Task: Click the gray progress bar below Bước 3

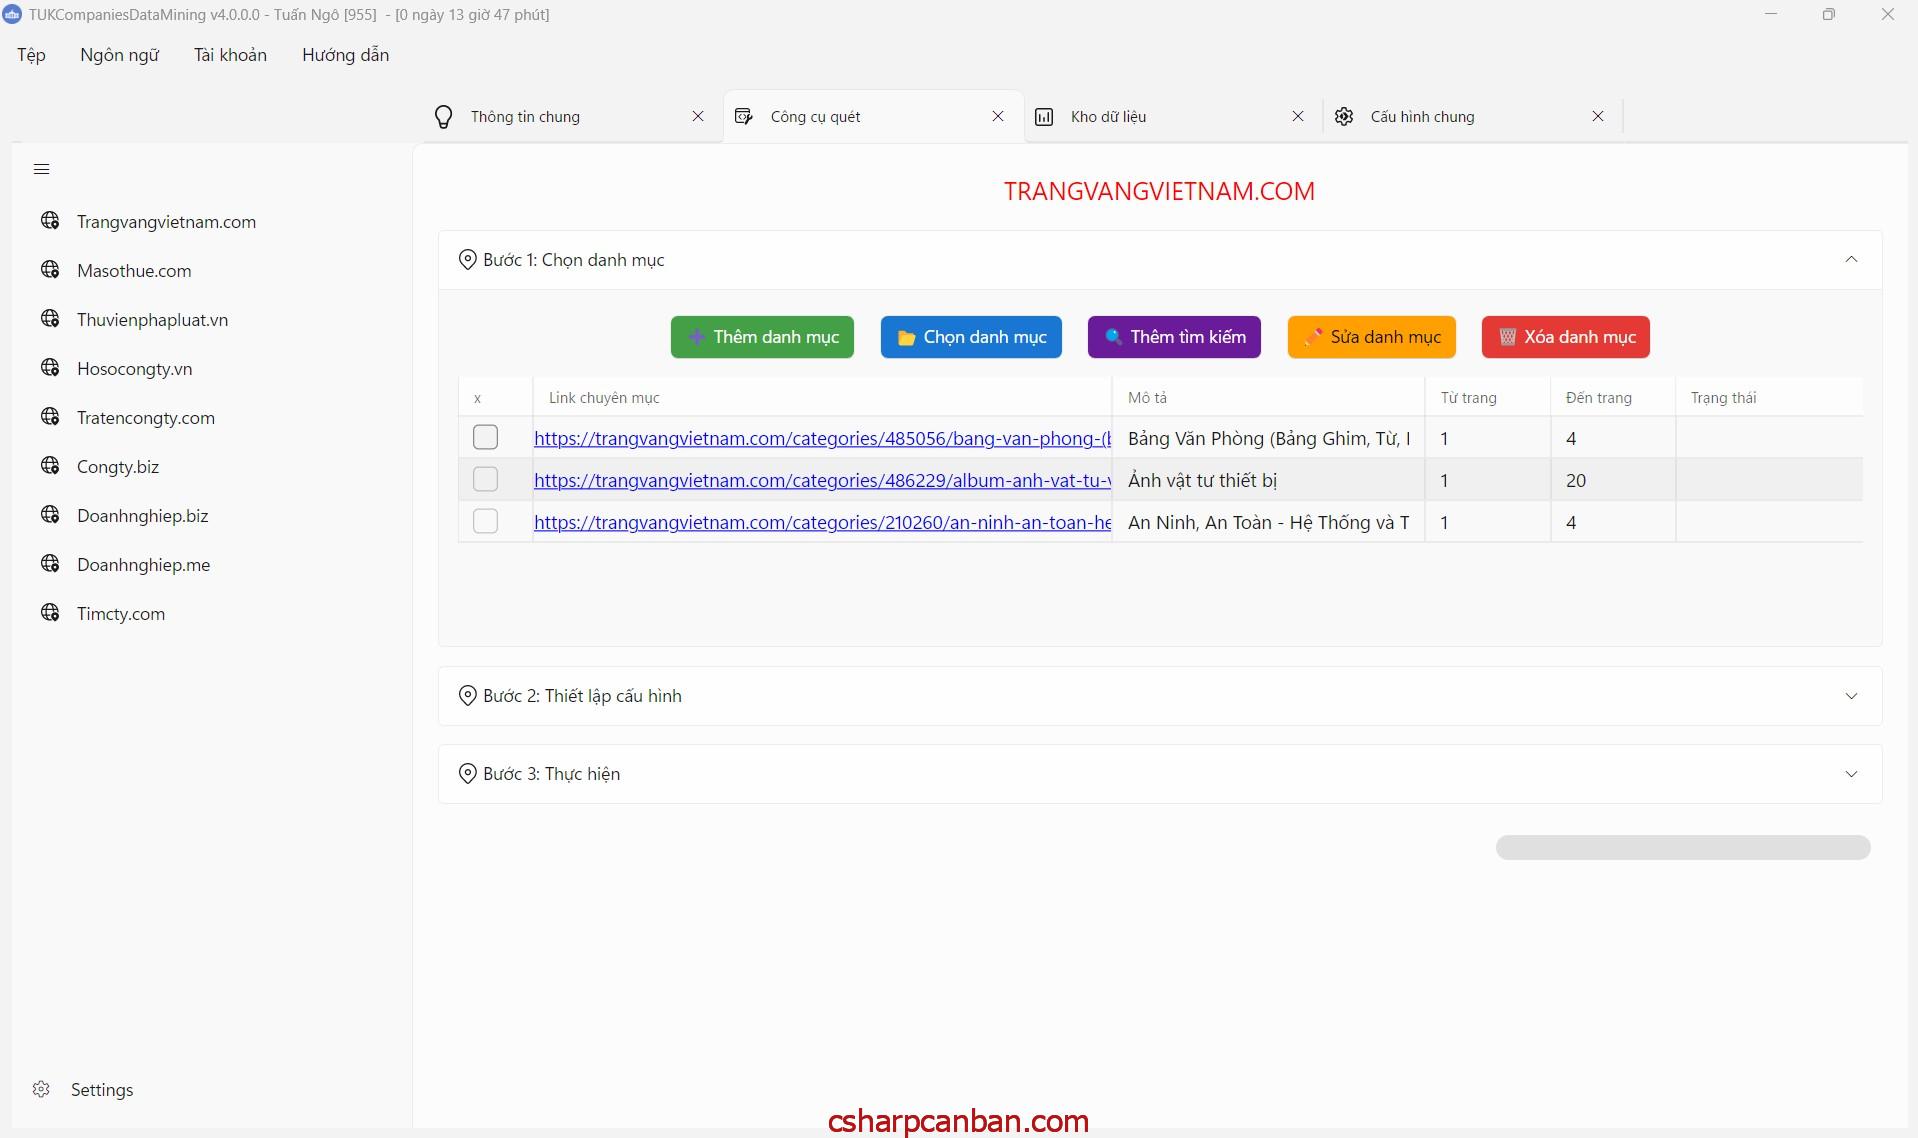Action: 1682,848
